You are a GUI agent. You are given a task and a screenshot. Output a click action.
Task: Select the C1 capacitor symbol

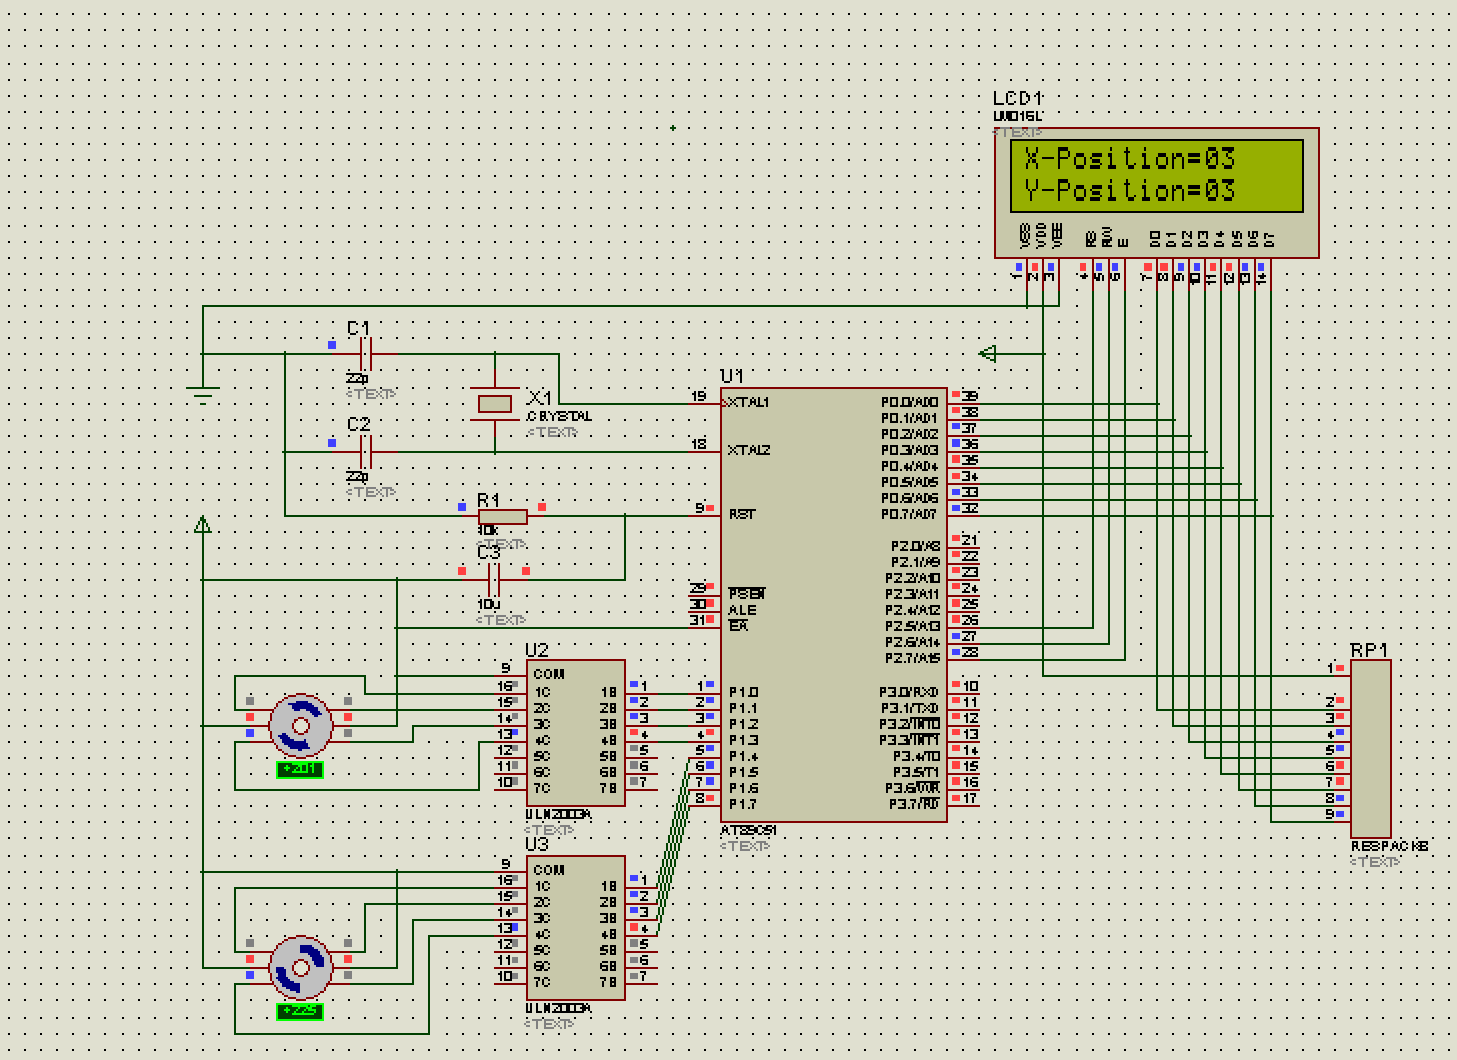366,354
